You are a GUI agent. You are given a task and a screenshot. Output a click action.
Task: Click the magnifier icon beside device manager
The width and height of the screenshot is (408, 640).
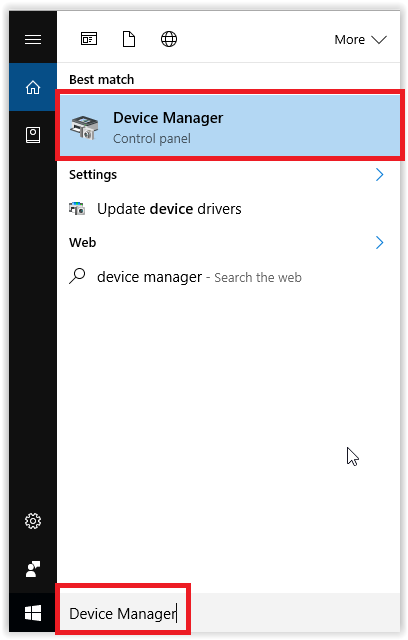click(77, 276)
